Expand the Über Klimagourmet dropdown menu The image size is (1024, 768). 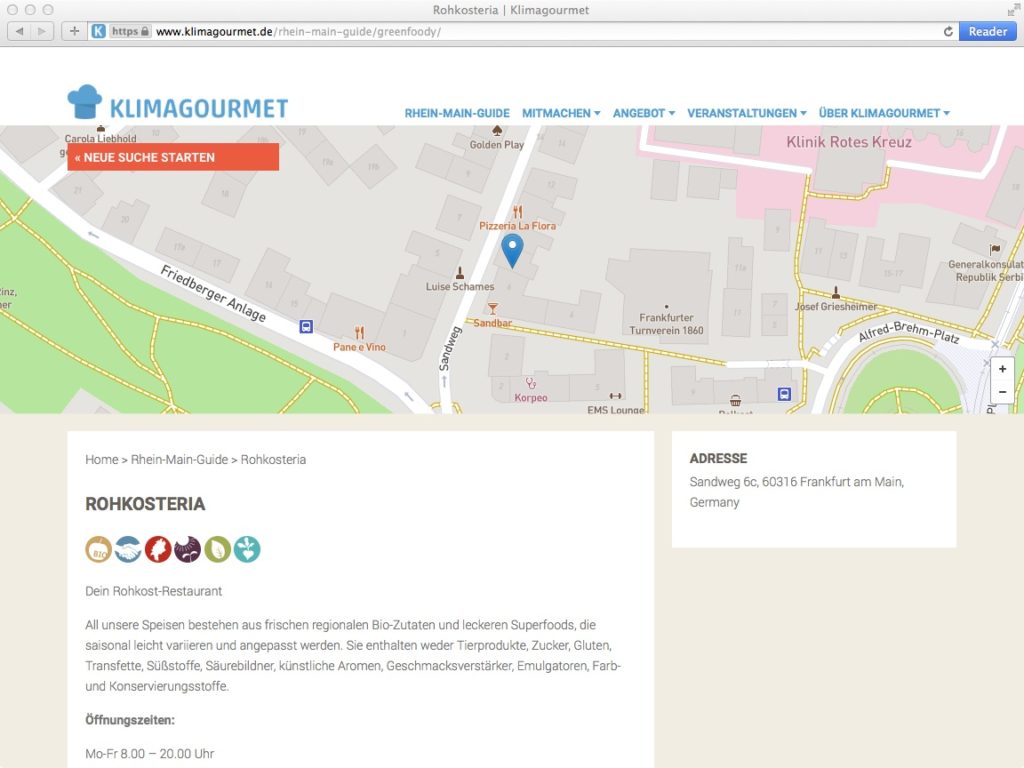884,113
